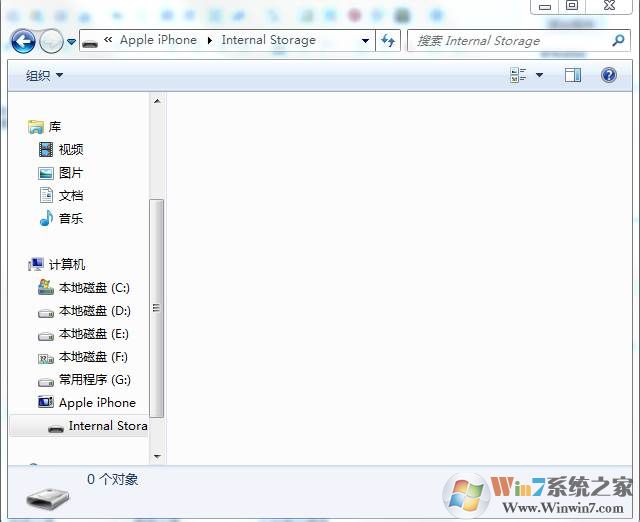The width and height of the screenshot is (640, 522).
Task: Open the view options dropdown arrow
Action: tap(540, 75)
